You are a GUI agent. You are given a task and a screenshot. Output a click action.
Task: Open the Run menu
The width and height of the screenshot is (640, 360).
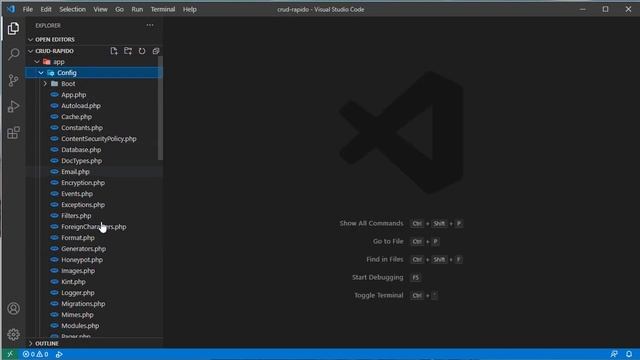[137, 9]
